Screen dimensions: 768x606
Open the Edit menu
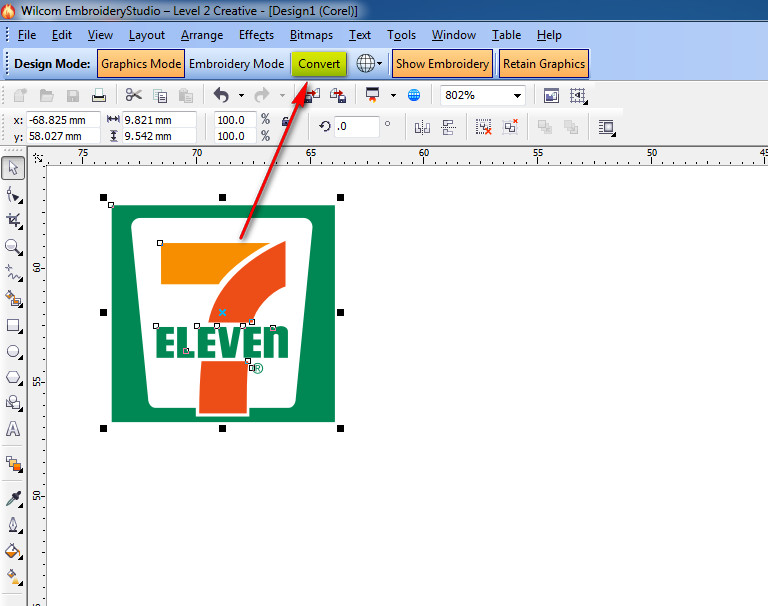62,35
